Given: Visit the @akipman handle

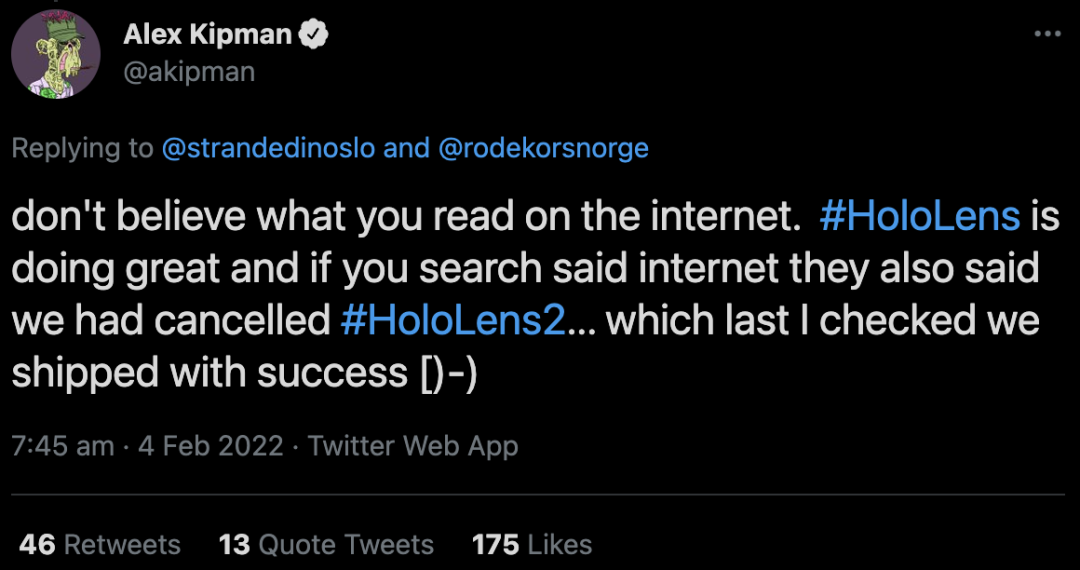Looking at the screenshot, I should coord(189,71).
